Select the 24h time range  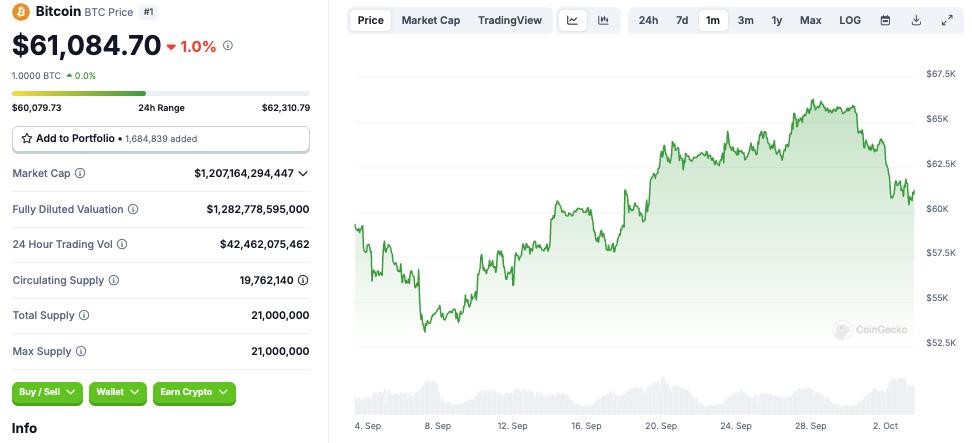coord(648,20)
